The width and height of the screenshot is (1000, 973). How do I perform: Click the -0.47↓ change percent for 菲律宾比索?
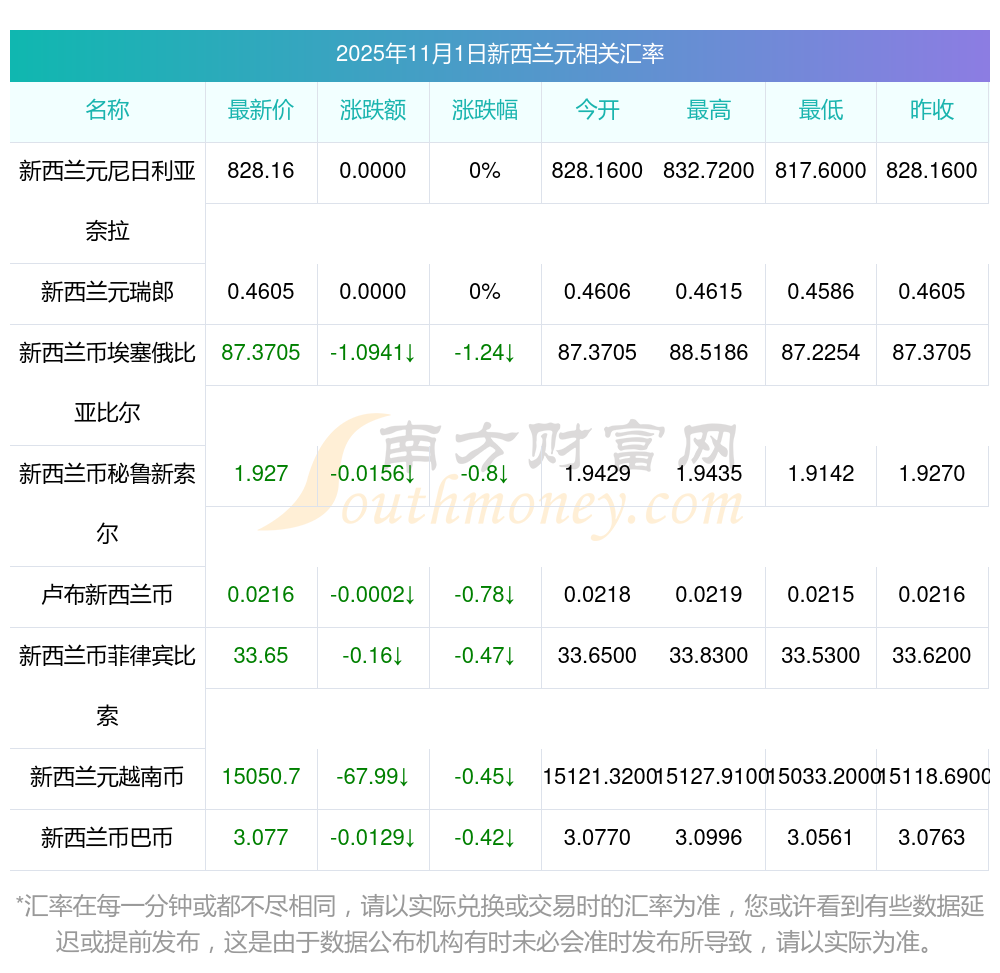pos(485,656)
